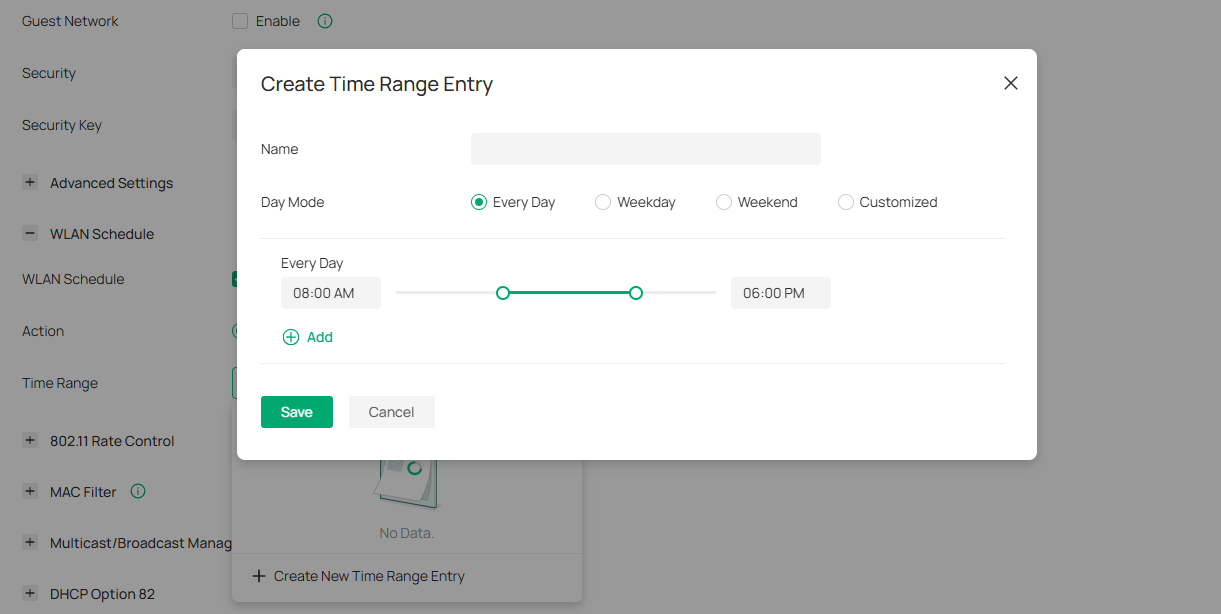Expand the Multicast/Broadcast Management section
Viewport: 1221px width, 614px height.
point(29,542)
